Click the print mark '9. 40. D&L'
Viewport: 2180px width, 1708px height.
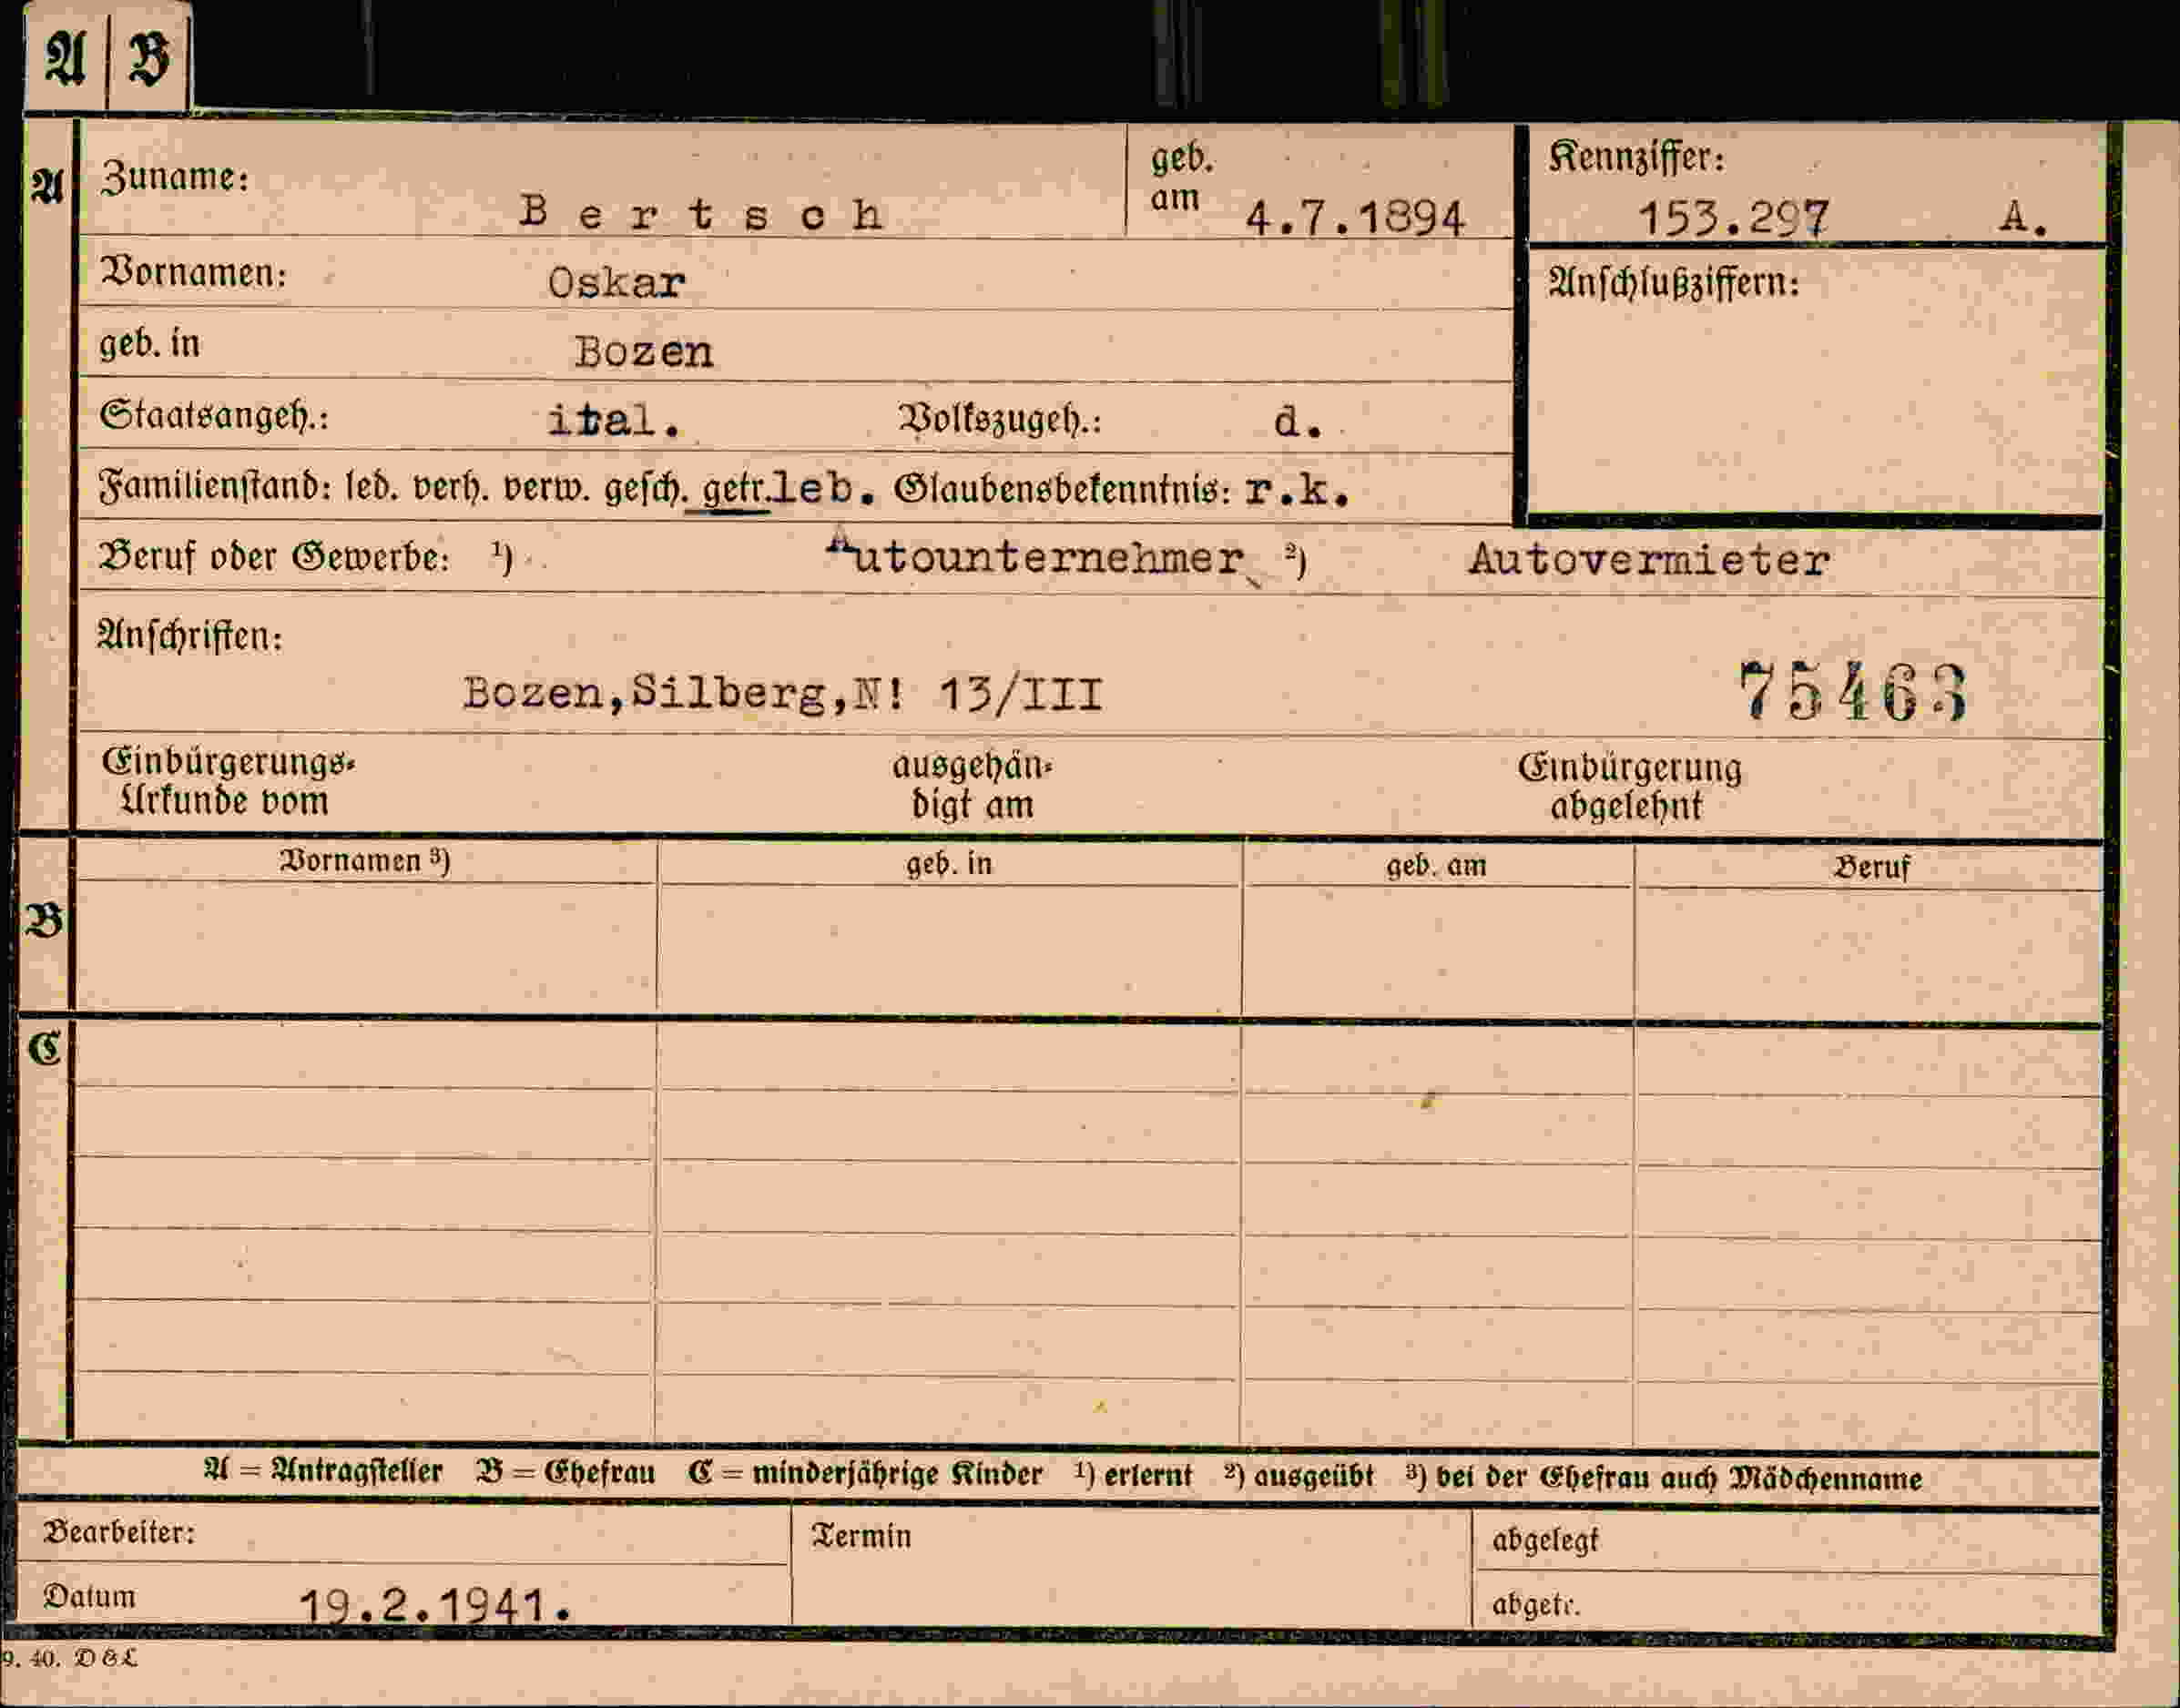pyautogui.click(x=70, y=1658)
